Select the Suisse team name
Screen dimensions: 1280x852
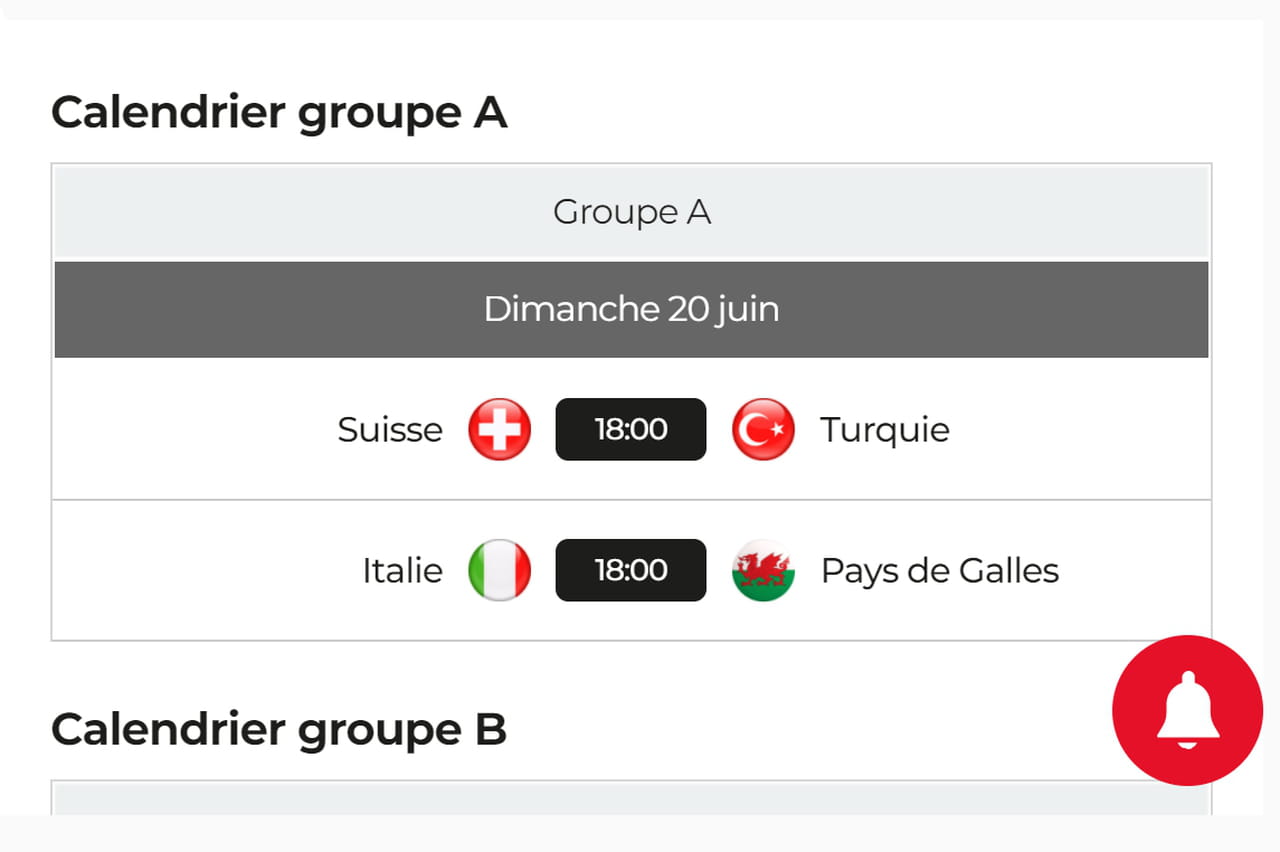[390, 429]
